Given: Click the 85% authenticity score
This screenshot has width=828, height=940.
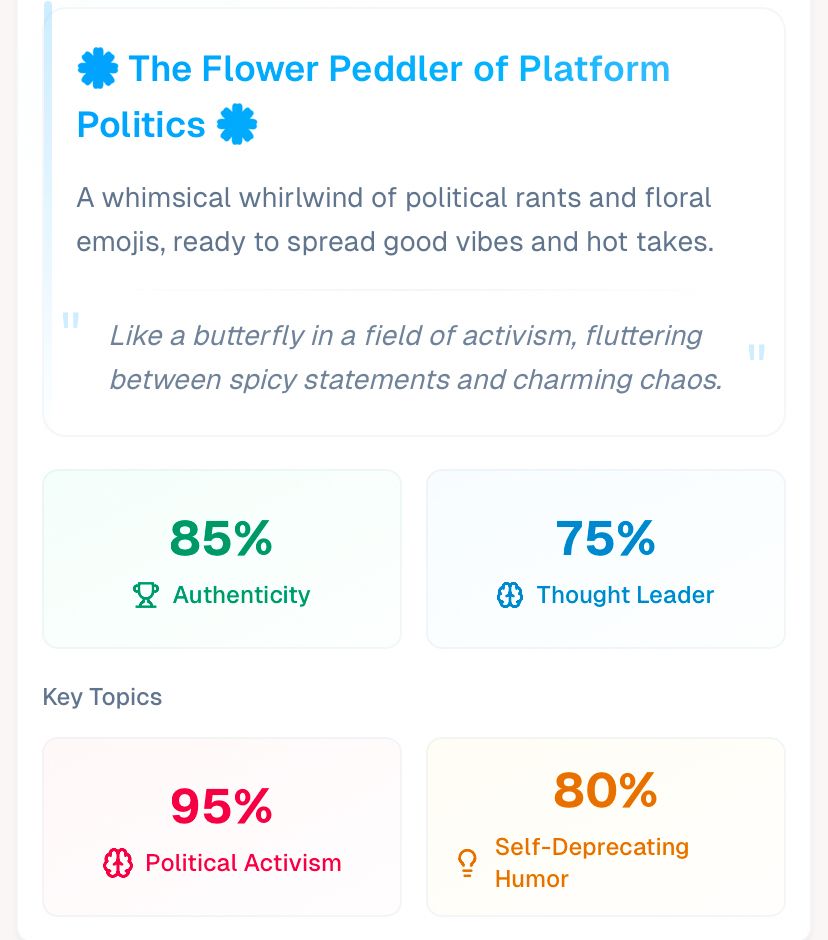Looking at the screenshot, I should tap(221, 538).
